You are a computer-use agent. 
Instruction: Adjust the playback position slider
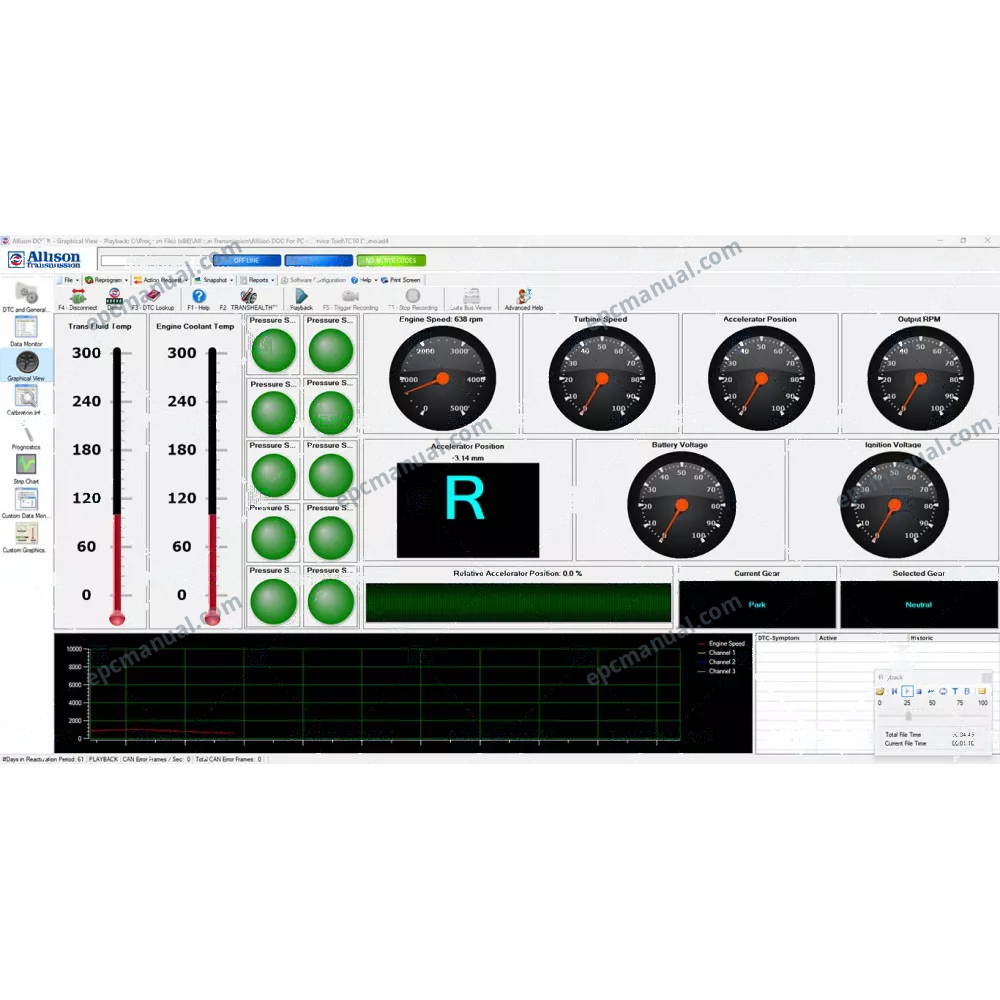coord(909,716)
